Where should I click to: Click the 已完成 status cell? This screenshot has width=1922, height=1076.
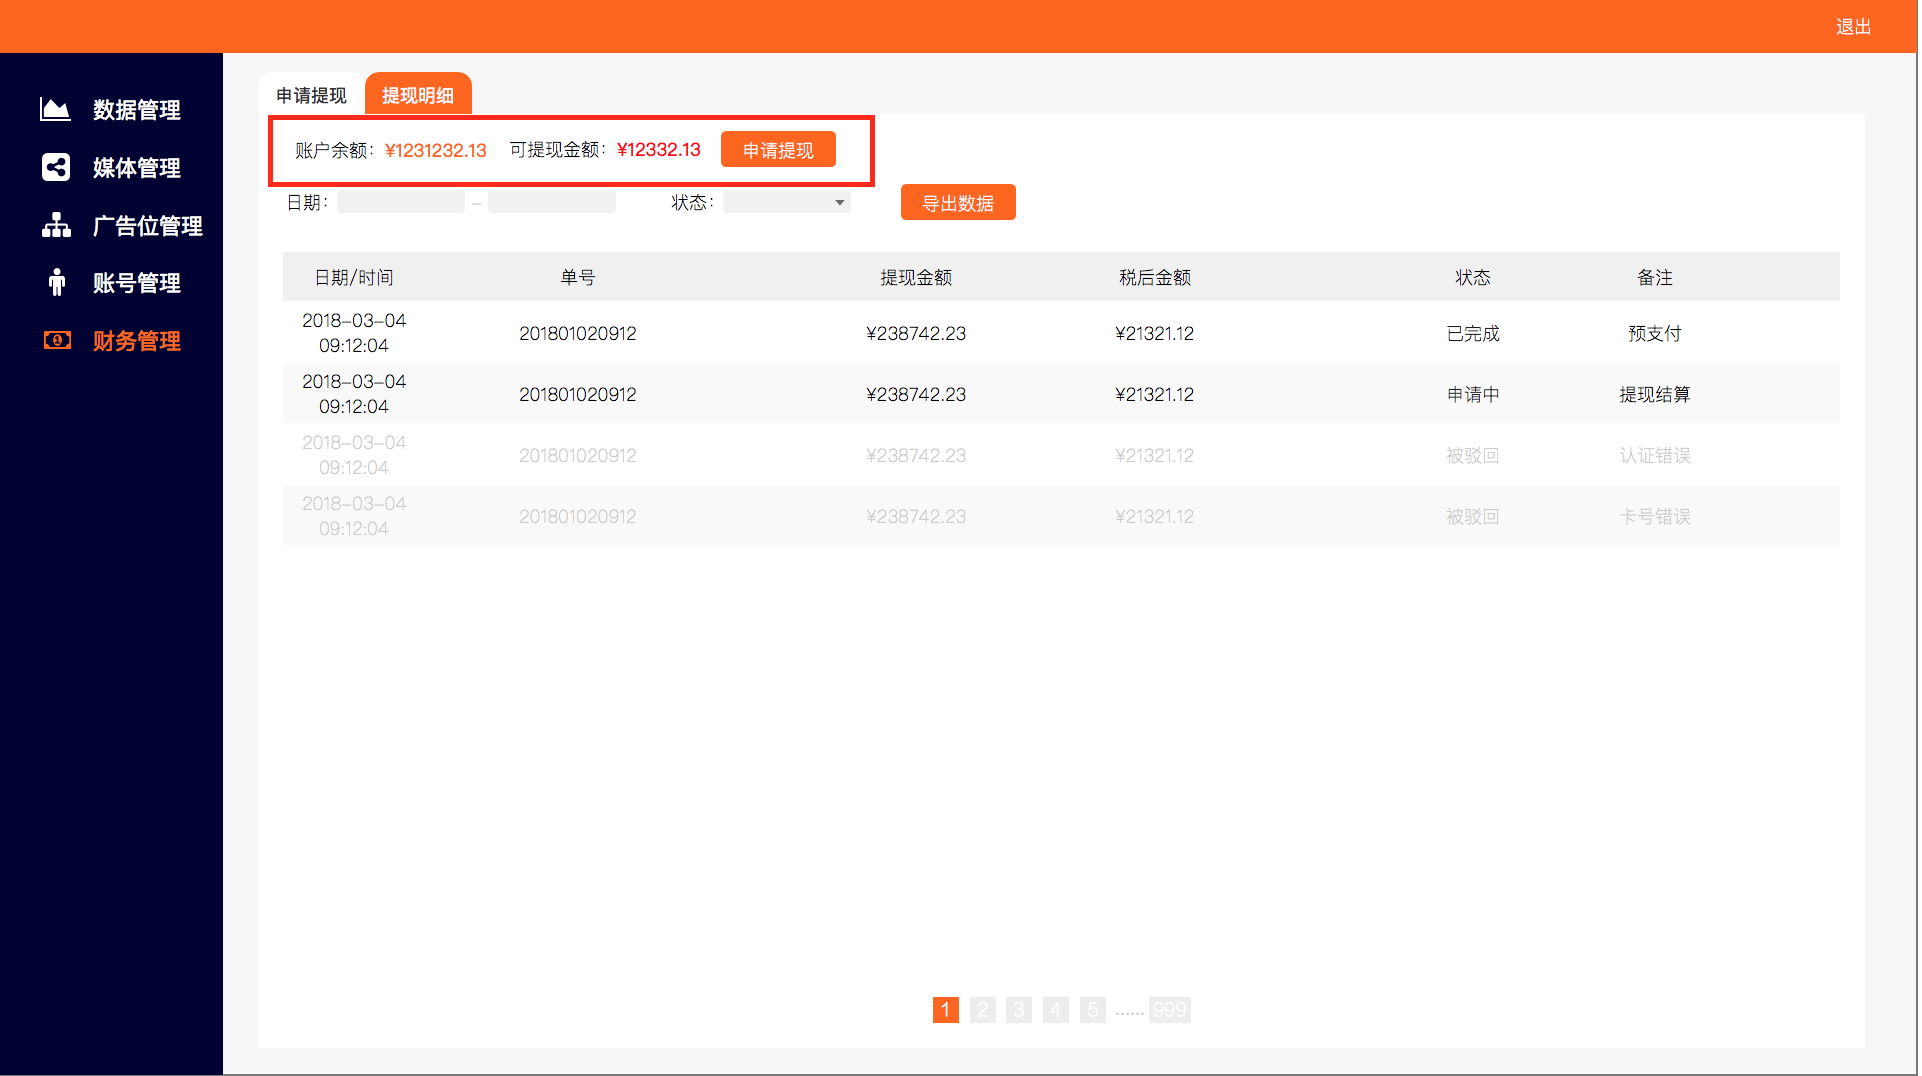pyautogui.click(x=1473, y=333)
